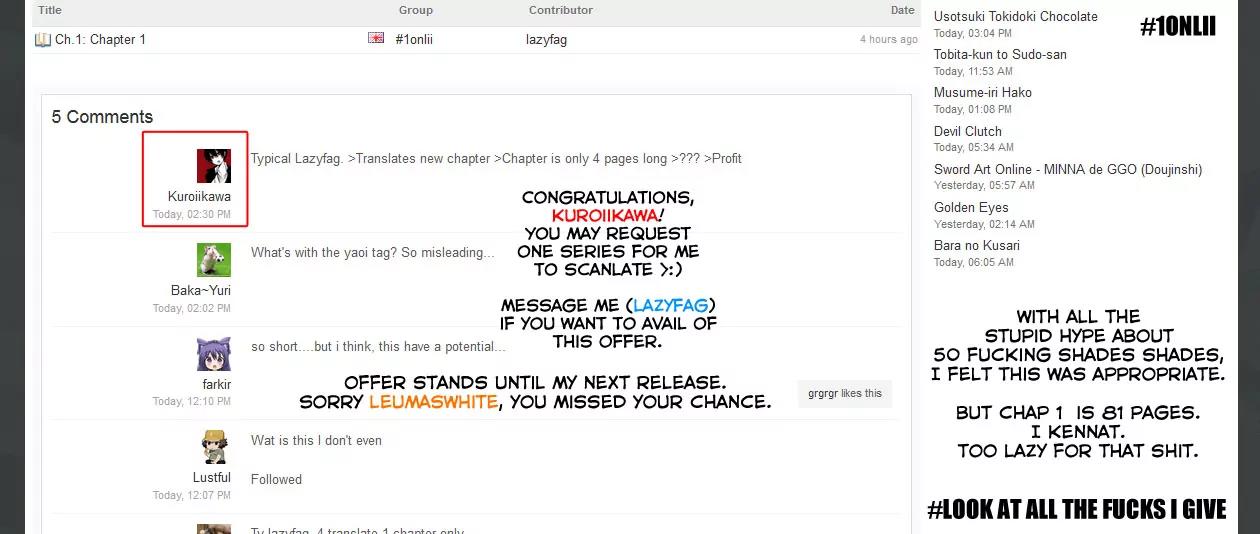
Task: Click the book icon beside Ch.1
Action: point(42,40)
